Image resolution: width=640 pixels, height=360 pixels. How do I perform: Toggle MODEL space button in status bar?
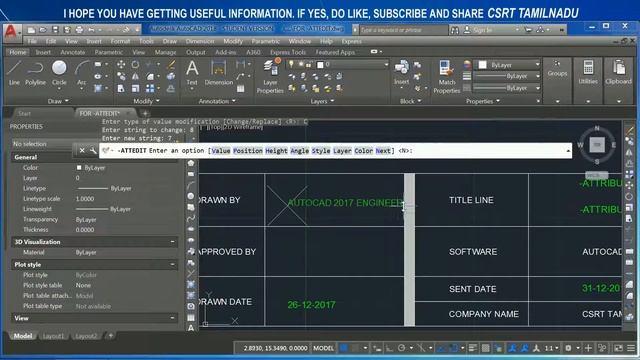coord(323,348)
